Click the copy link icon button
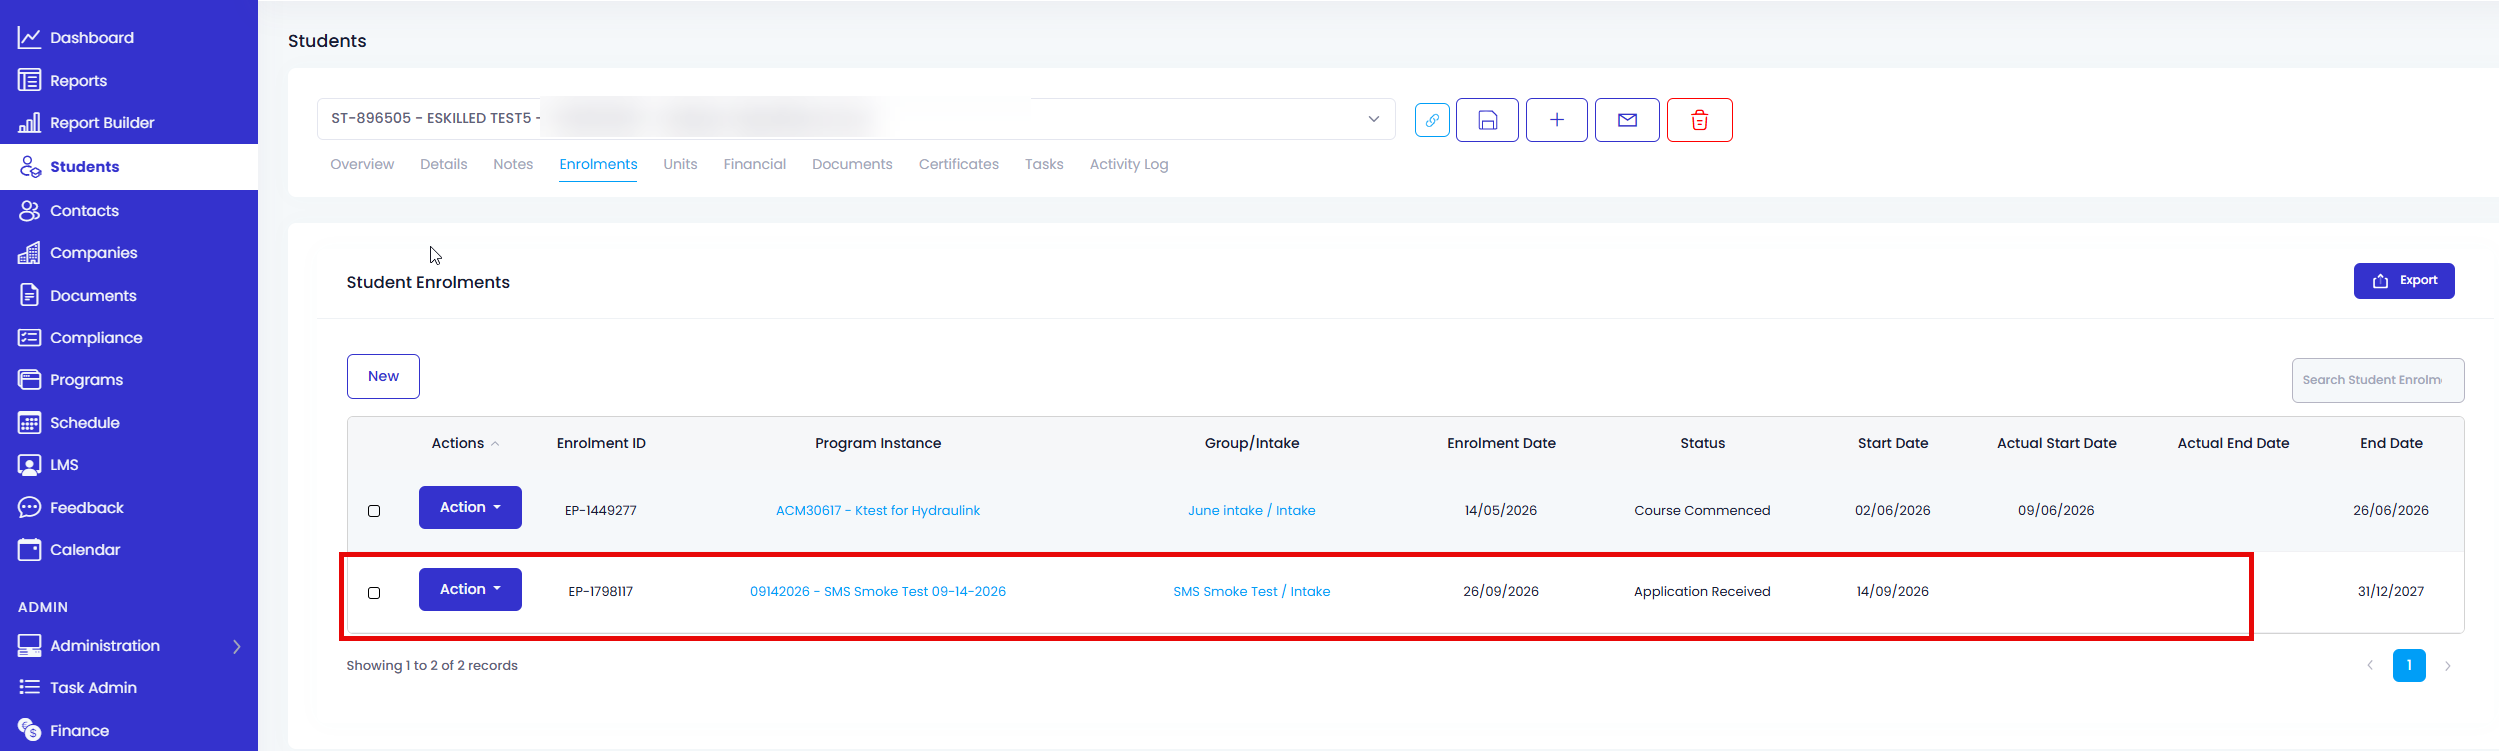This screenshot has height=751, width=2499. click(x=1432, y=120)
